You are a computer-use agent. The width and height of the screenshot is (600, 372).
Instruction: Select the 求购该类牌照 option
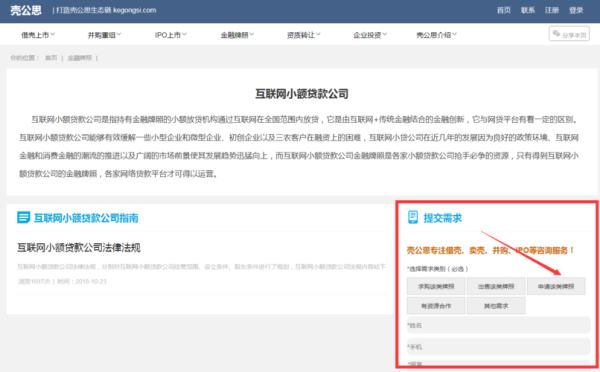coord(436,286)
